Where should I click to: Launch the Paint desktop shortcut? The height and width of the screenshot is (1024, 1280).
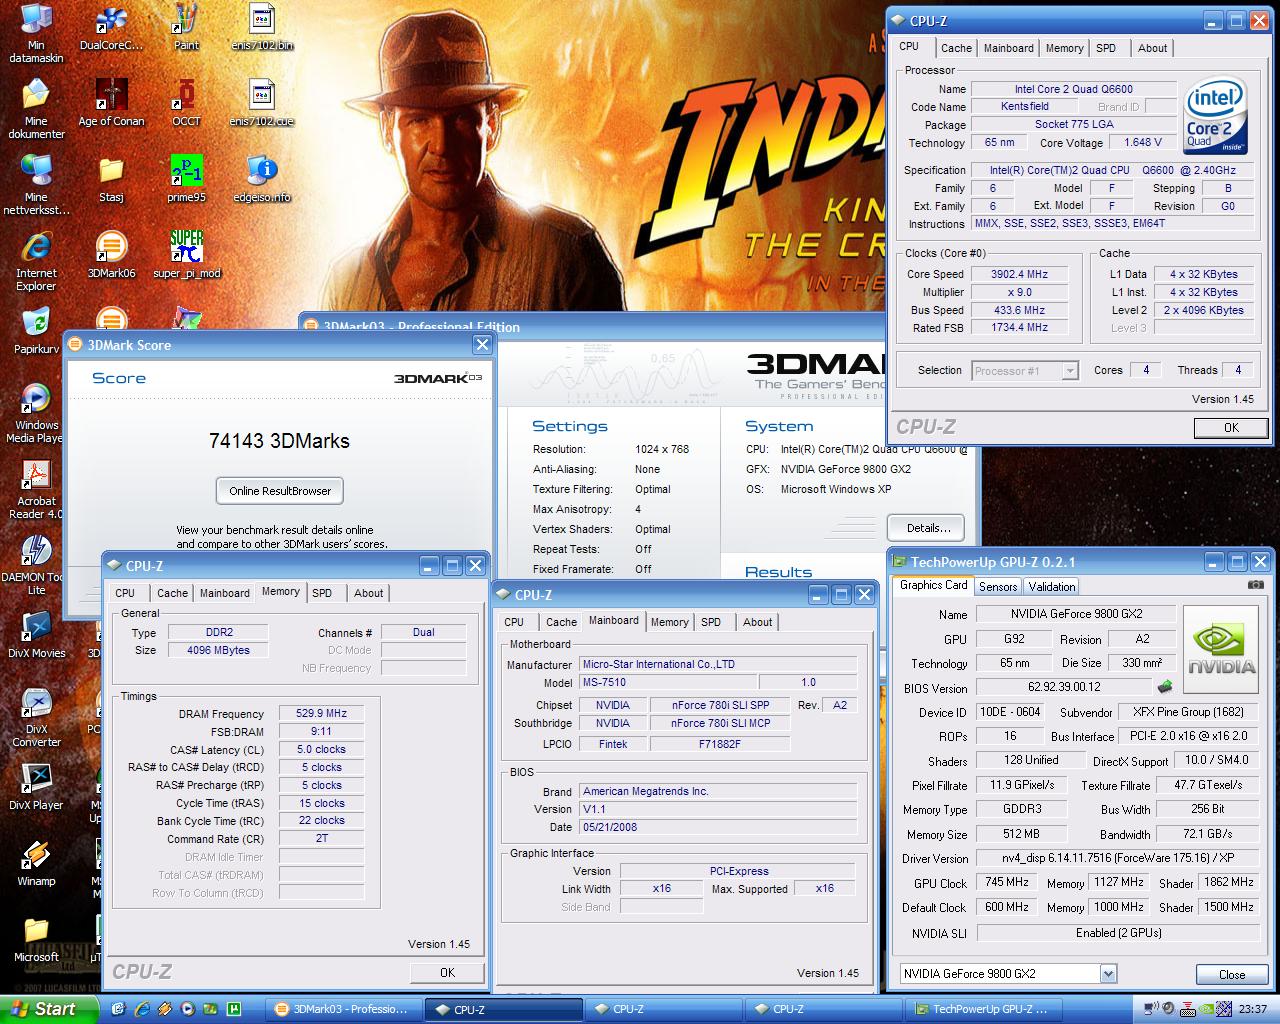tap(186, 27)
